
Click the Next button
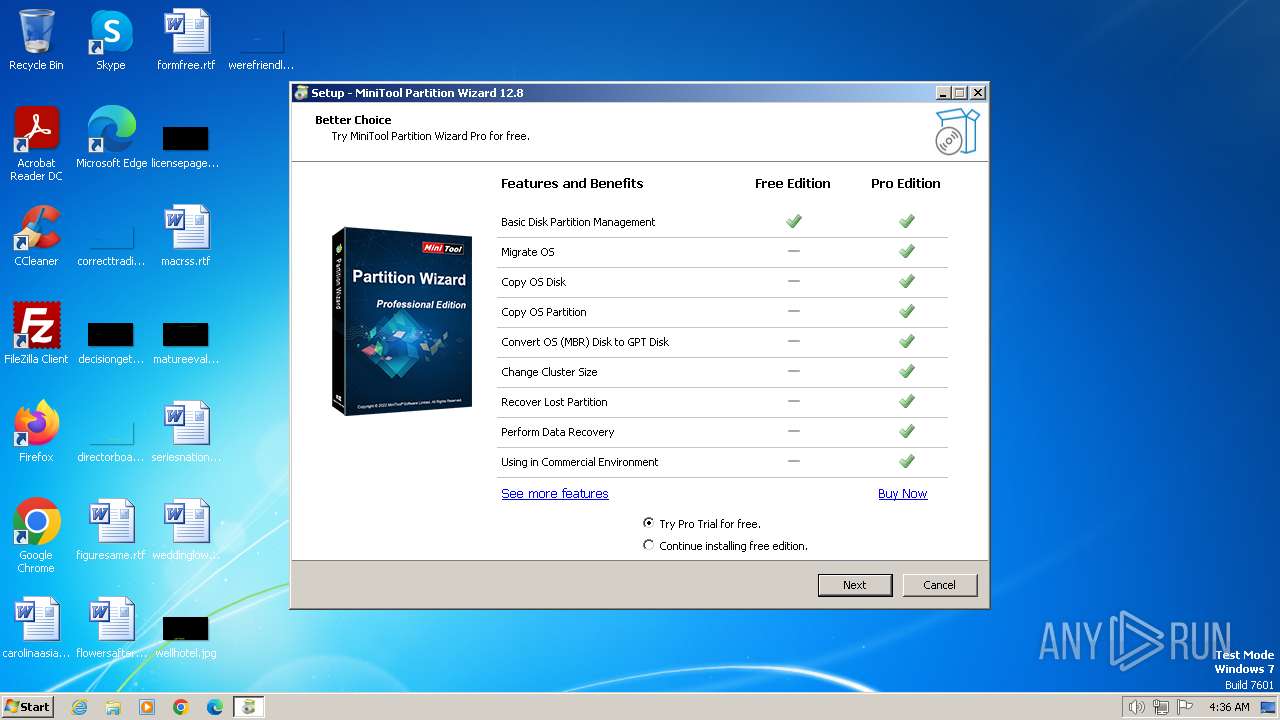click(x=855, y=585)
